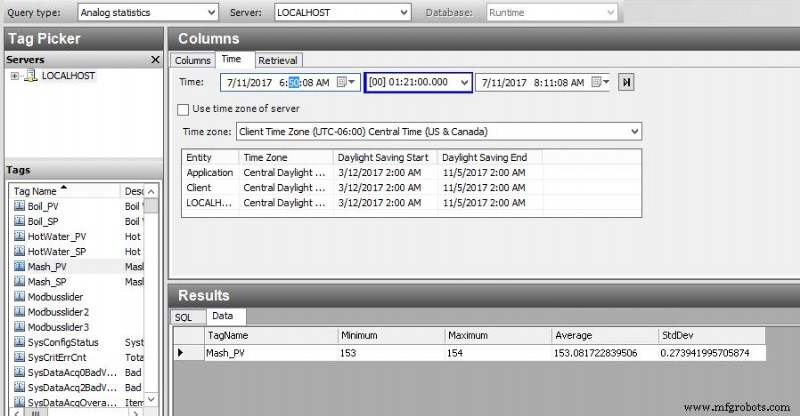Switch to the SQL results tab
Image resolution: width=800 pixels, height=416 pixels.
click(x=183, y=317)
